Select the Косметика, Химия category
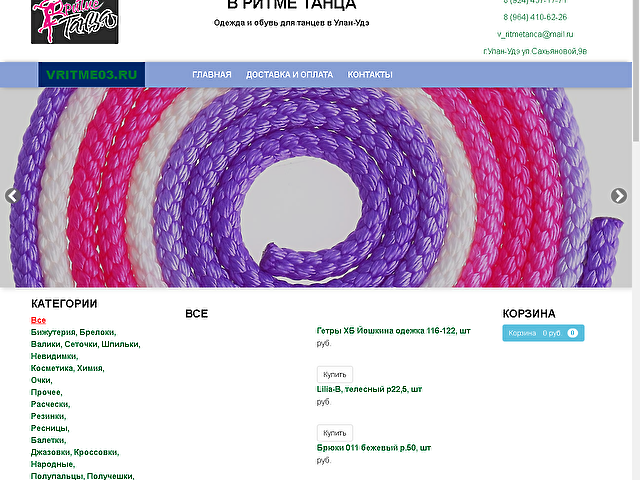 (x=68, y=368)
